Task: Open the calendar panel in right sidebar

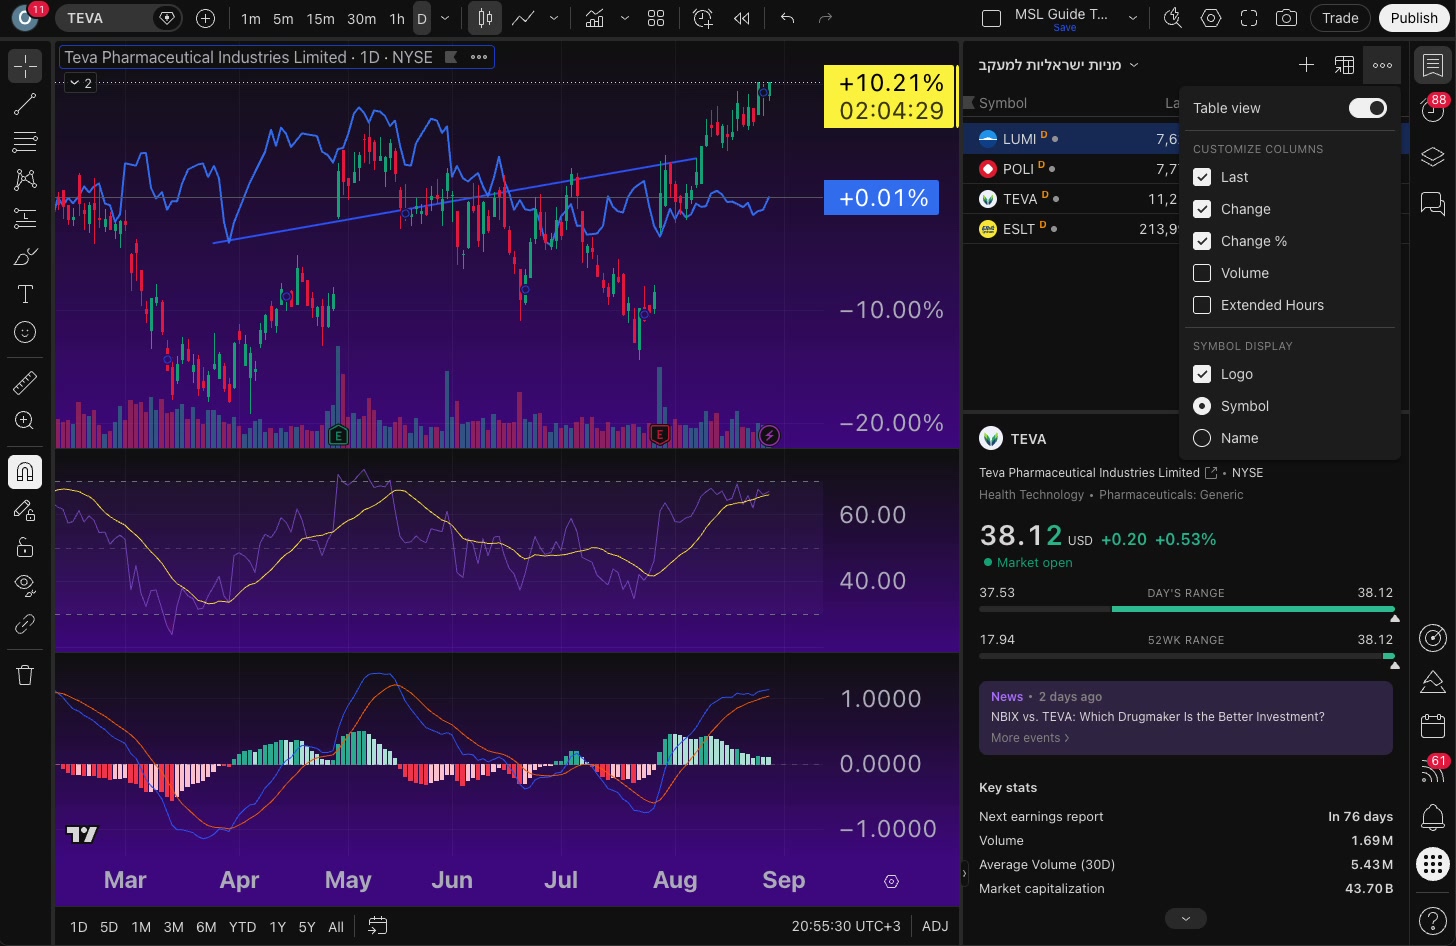Action: 1433,725
